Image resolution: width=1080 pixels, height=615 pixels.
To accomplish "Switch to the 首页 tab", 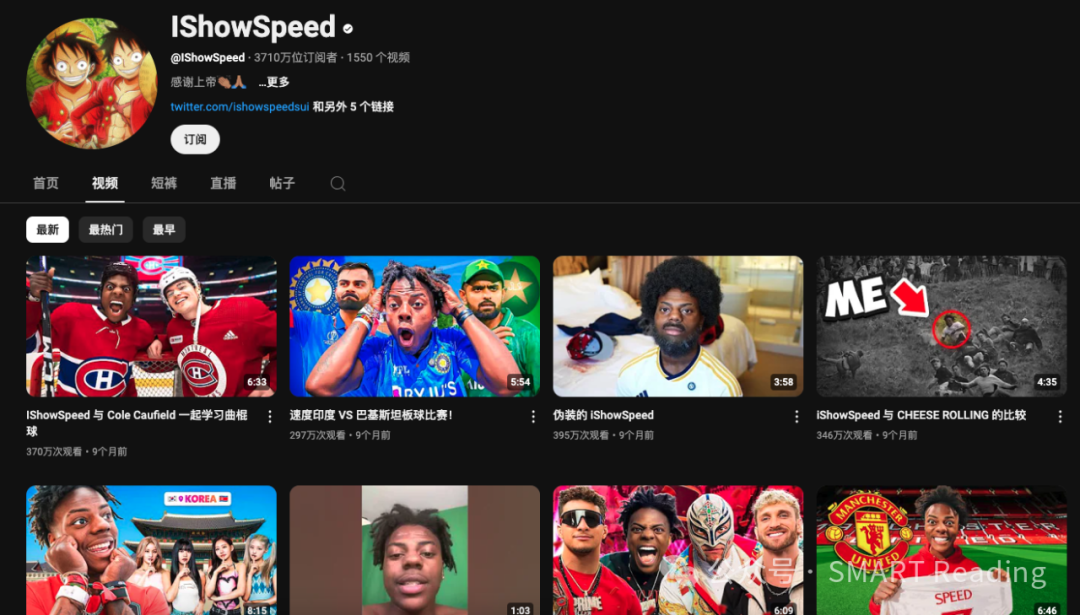I will click(46, 183).
